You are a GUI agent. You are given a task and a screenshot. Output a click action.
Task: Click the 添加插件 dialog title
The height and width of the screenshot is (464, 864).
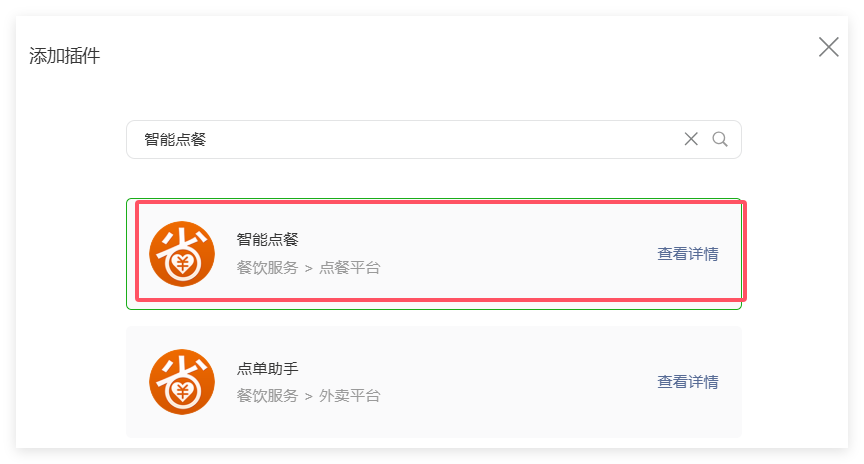tap(64, 56)
